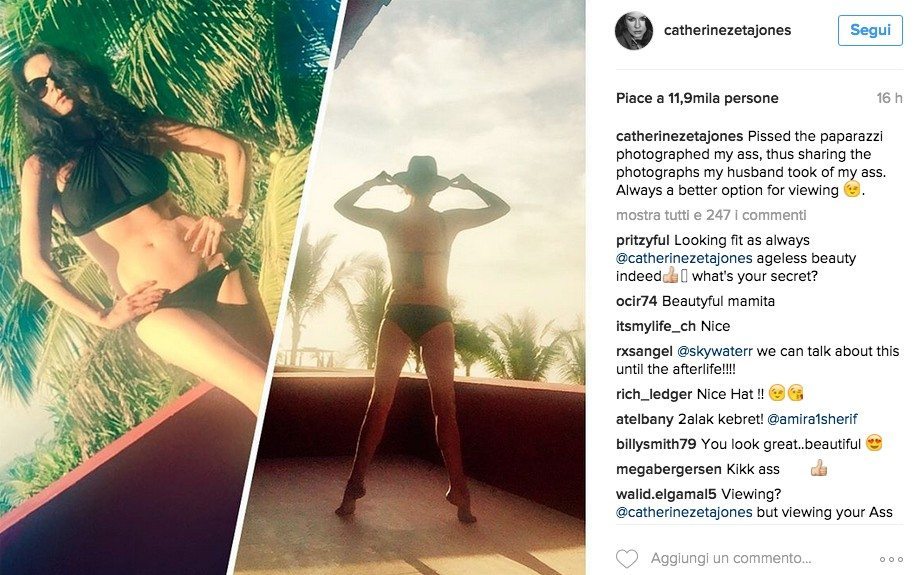This screenshot has width=919, height=575.
Task: Open billysmith79 commenter profile
Action: pos(656,444)
